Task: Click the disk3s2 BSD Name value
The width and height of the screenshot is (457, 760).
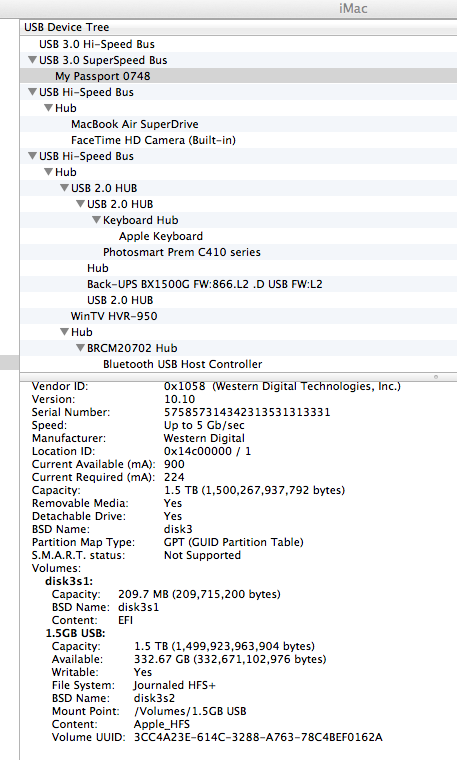Action: (154, 698)
